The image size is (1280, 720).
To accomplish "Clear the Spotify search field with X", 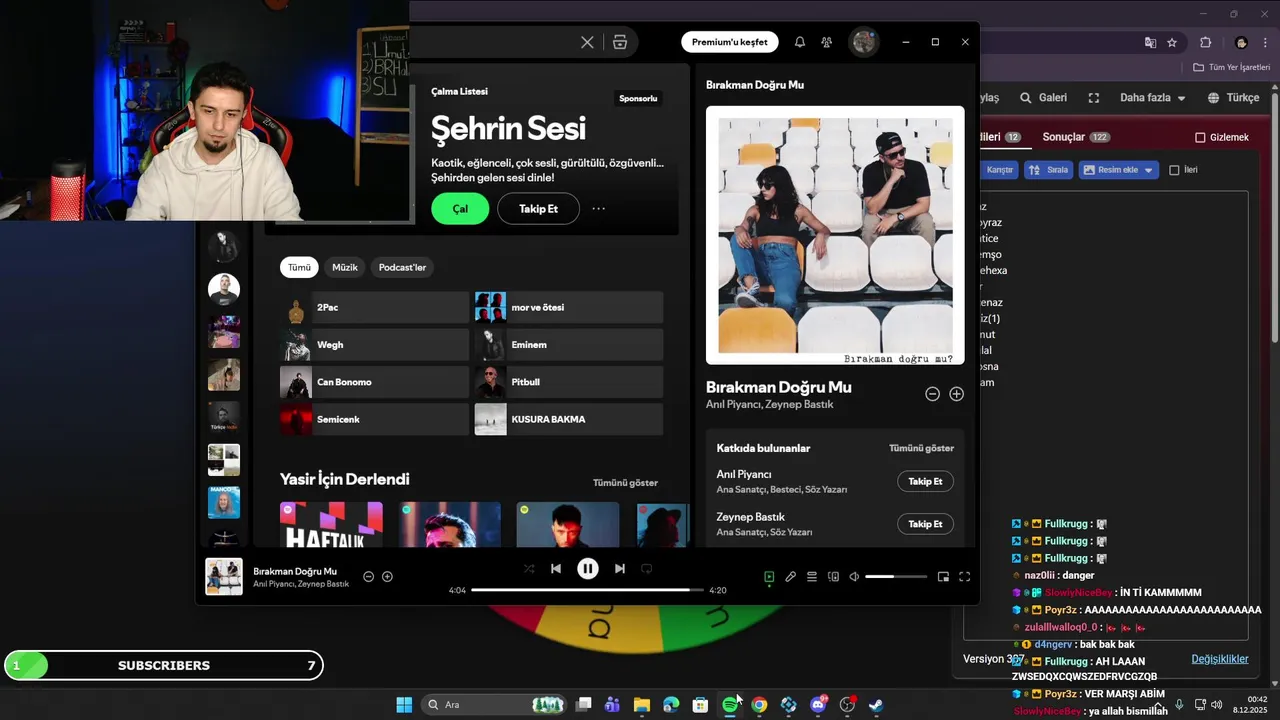I will pyautogui.click(x=587, y=42).
